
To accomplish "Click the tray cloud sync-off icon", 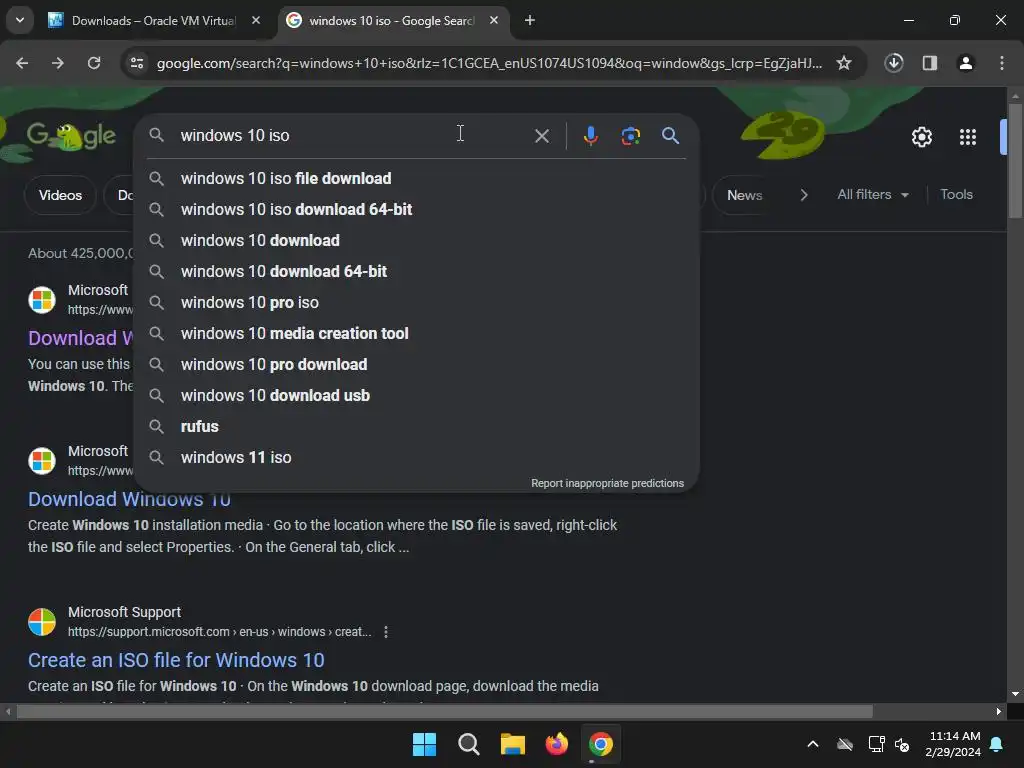I will (x=845, y=744).
